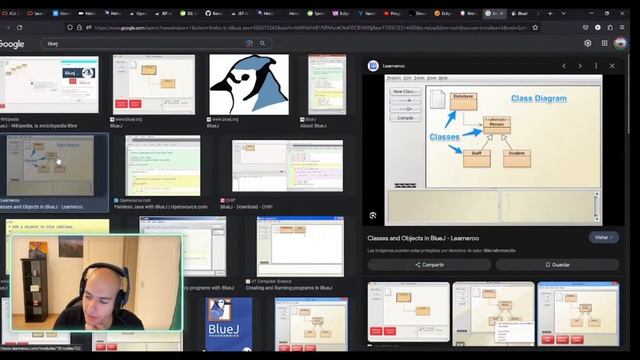Open the Google apps grid

tap(604, 43)
